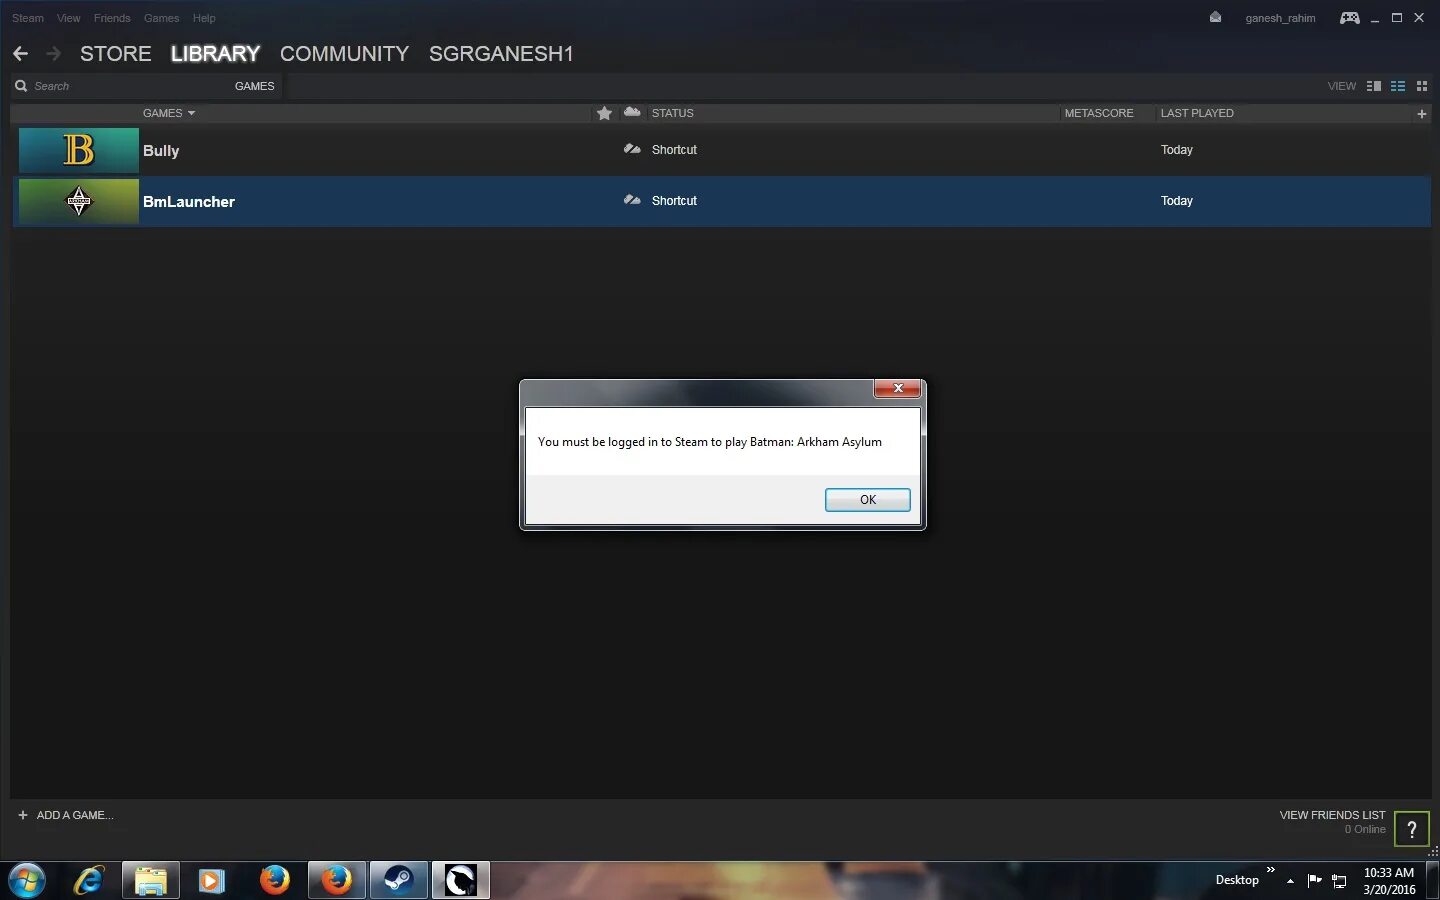Viewport: 1440px width, 900px height.
Task: Open the GAMES filter dropdown beside search
Action: tap(254, 86)
